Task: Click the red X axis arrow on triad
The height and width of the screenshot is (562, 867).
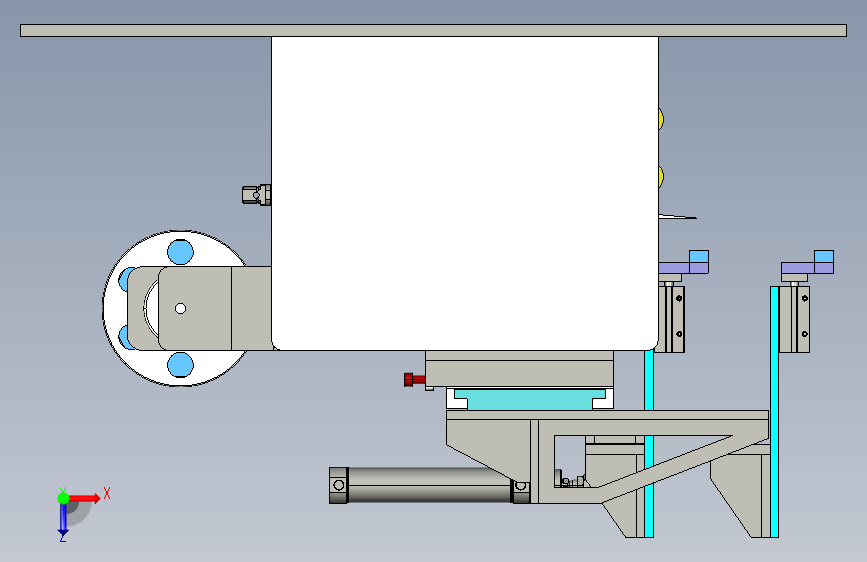Action: [85, 498]
